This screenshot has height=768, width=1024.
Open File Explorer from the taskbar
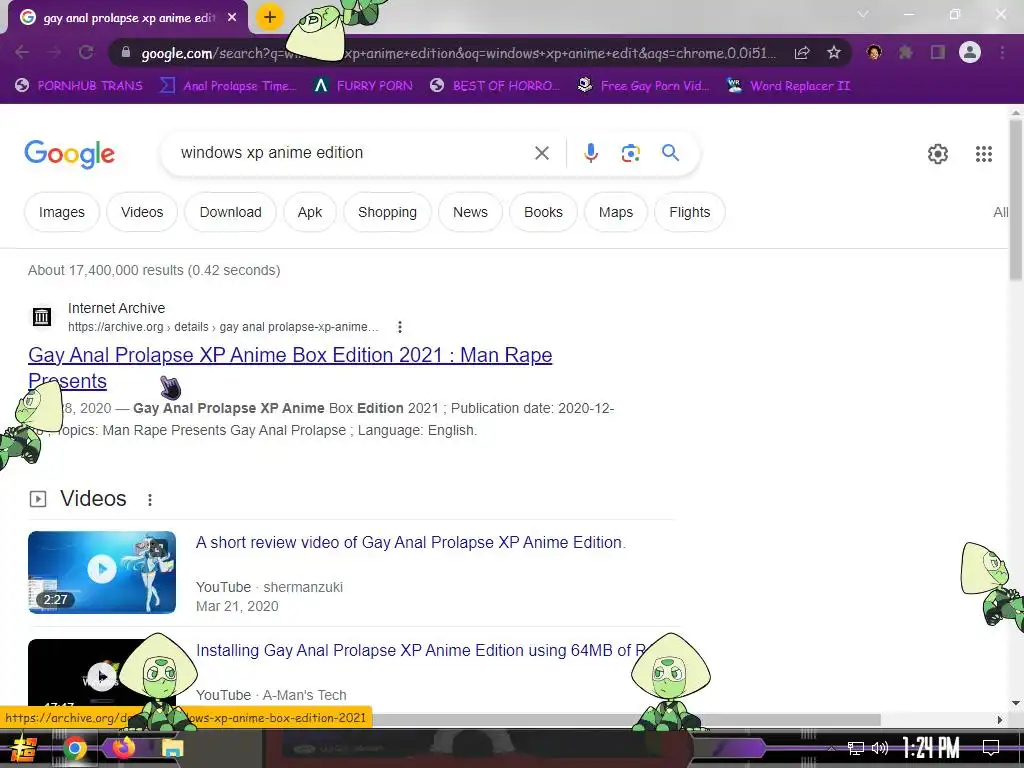coord(172,748)
